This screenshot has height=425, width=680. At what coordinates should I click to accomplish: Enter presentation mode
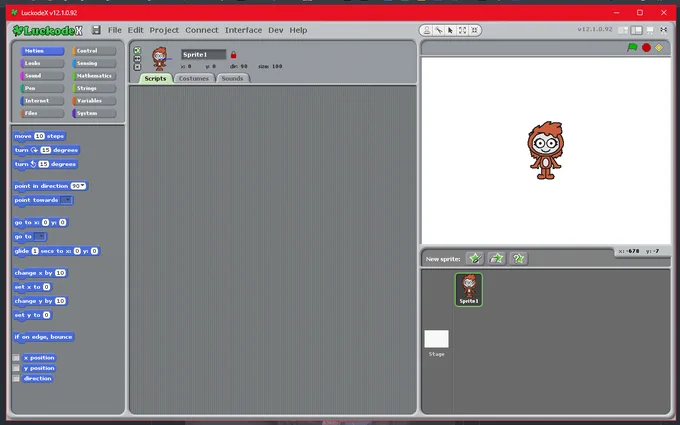point(650,30)
